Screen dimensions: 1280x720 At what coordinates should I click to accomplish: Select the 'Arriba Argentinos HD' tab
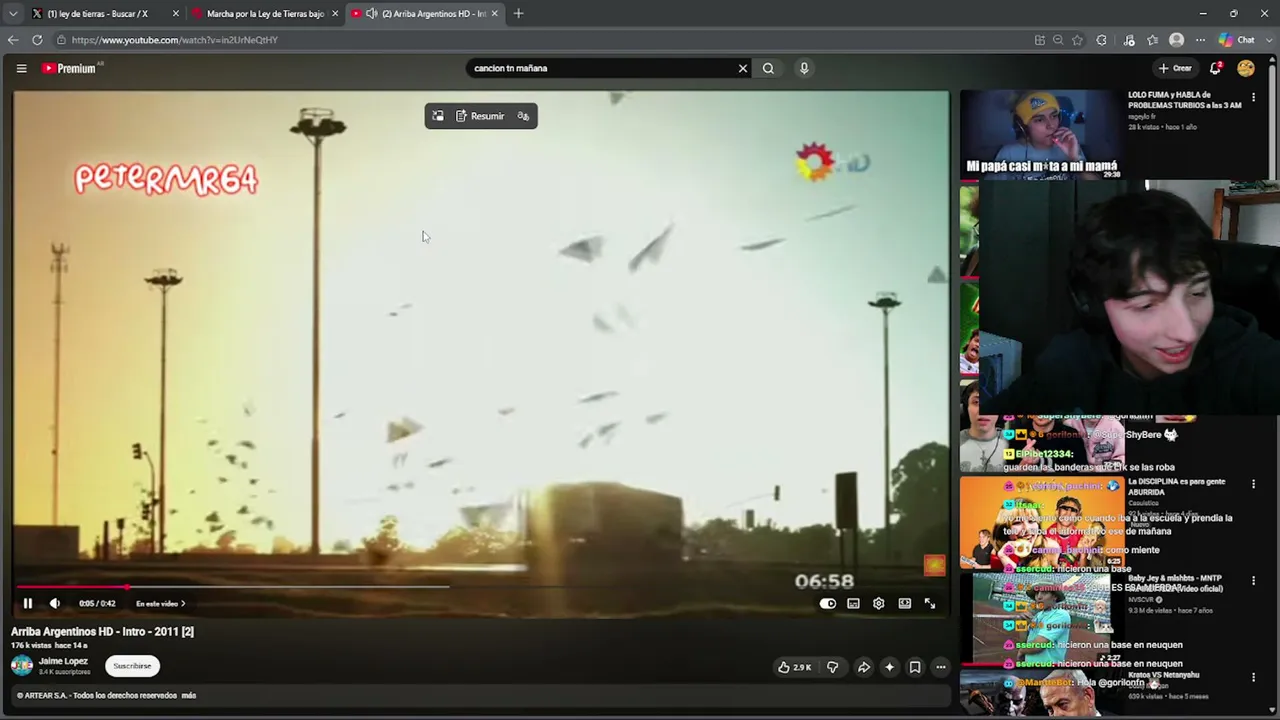pyautogui.click(x=425, y=14)
